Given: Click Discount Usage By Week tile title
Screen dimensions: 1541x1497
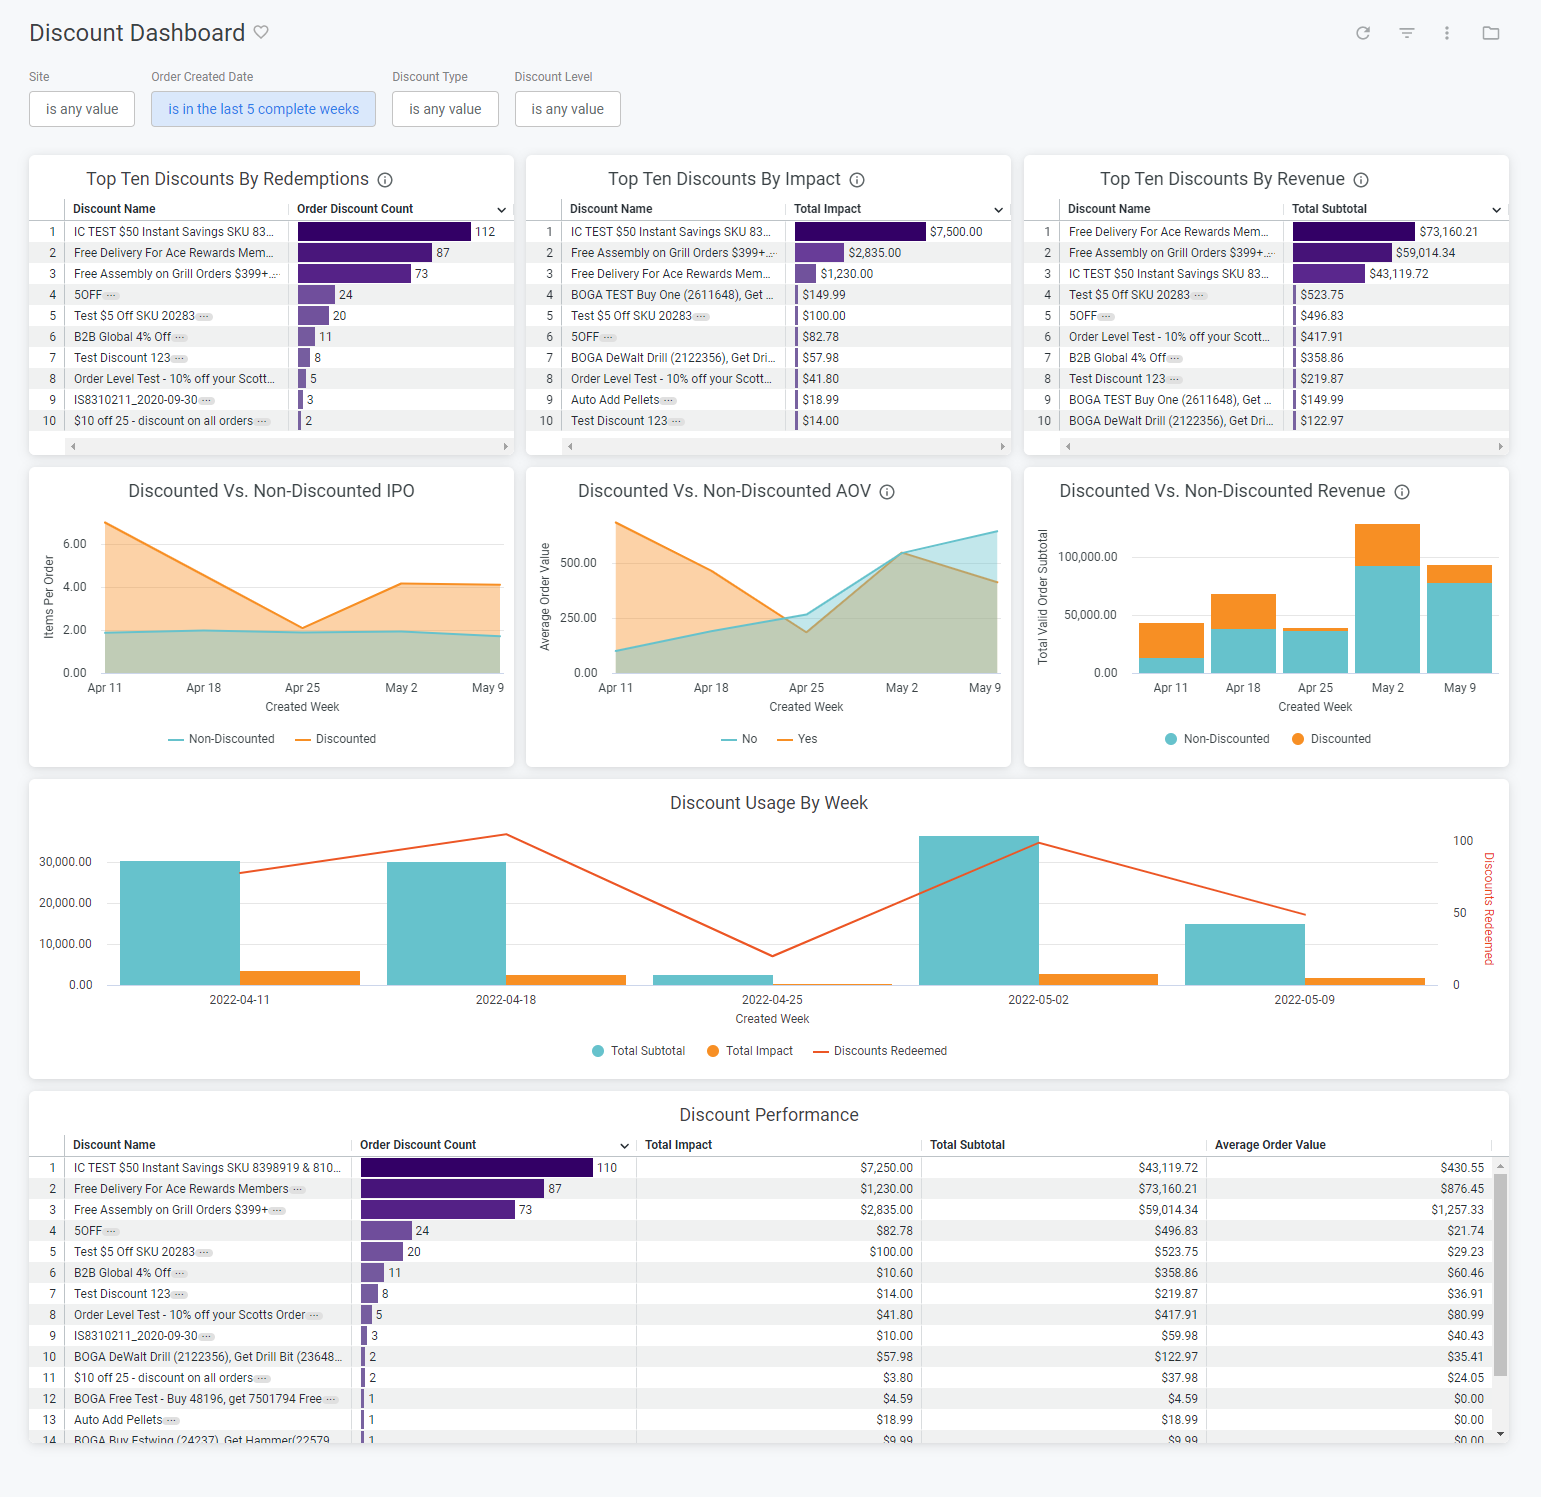Looking at the screenshot, I should click(x=769, y=803).
